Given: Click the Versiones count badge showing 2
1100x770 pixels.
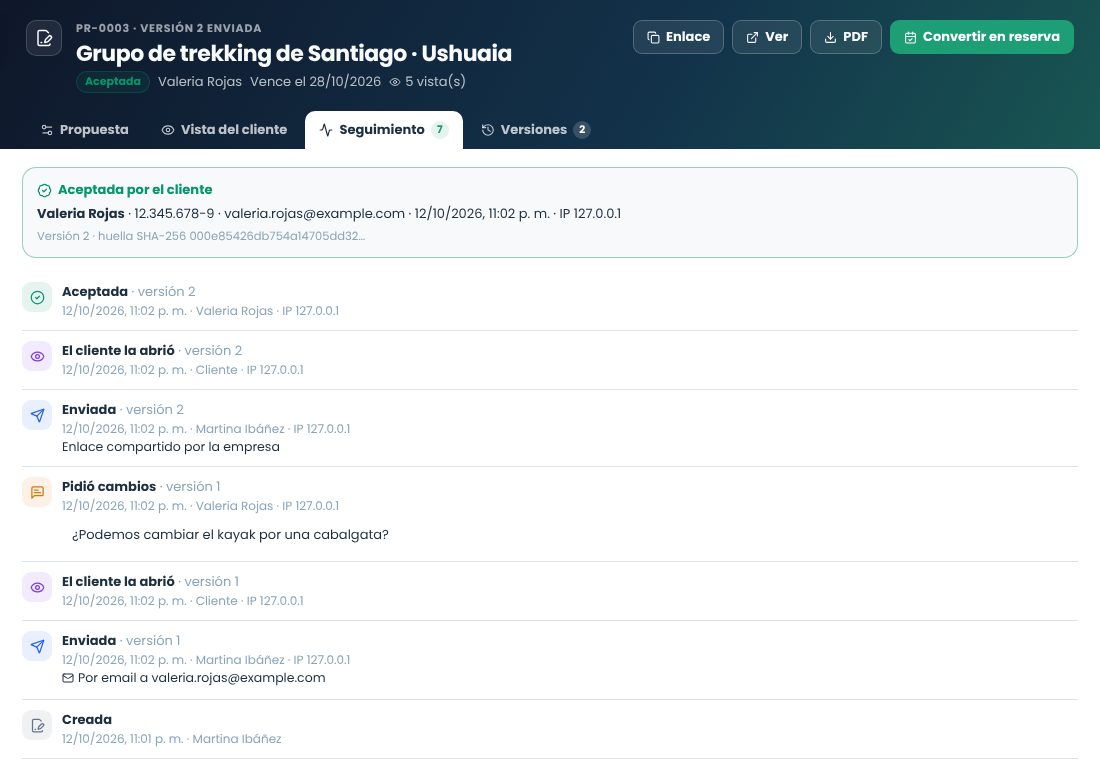Looking at the screenshot, I should pyautogui.click(x=582, y=130).
